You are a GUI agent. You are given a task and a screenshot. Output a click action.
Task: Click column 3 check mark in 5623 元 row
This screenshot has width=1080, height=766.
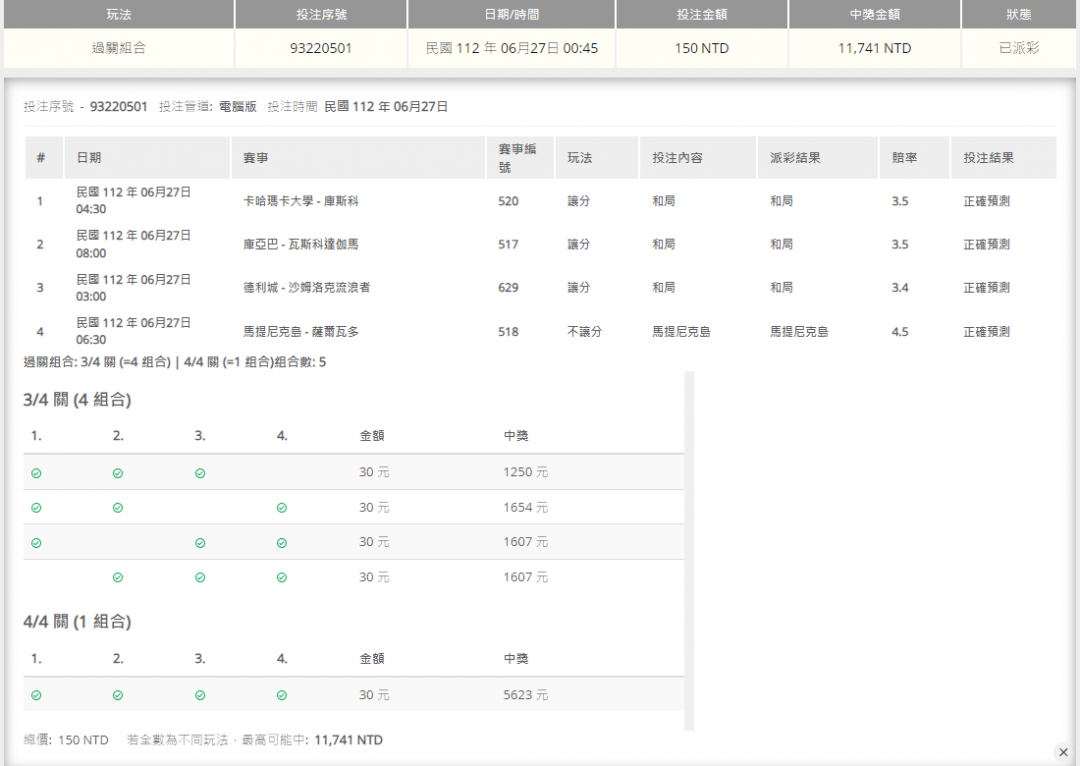(200, 695)
